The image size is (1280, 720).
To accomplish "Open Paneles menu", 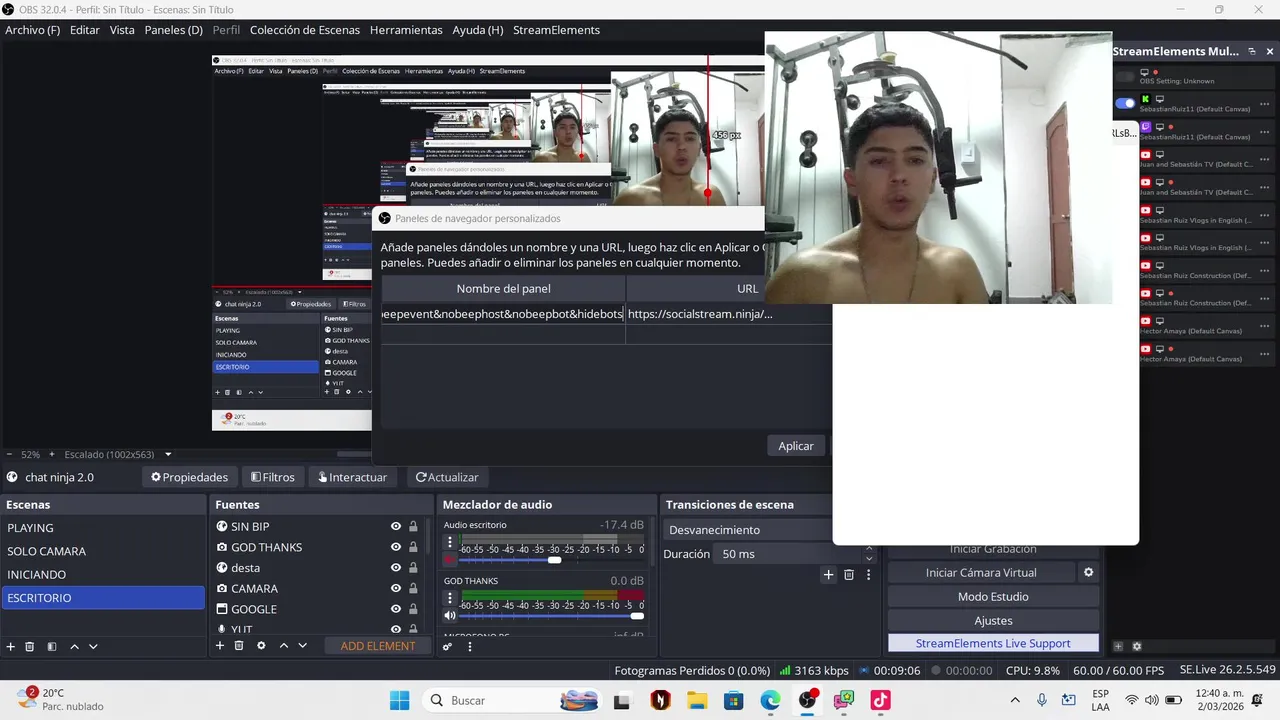I will click(x=174, y=30).
